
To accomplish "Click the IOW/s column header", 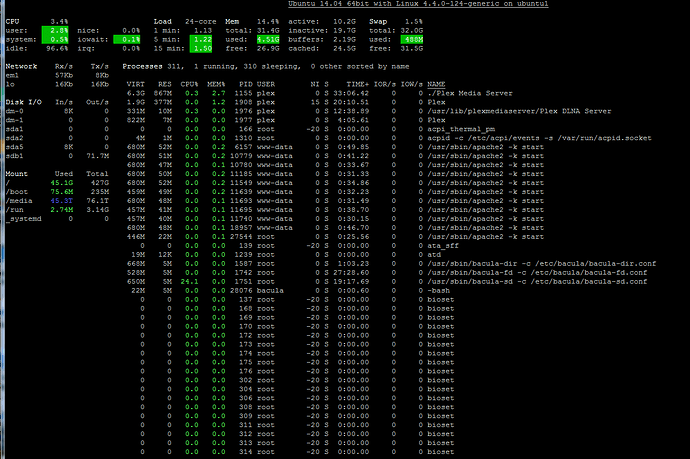I will [x=411, y=84].
